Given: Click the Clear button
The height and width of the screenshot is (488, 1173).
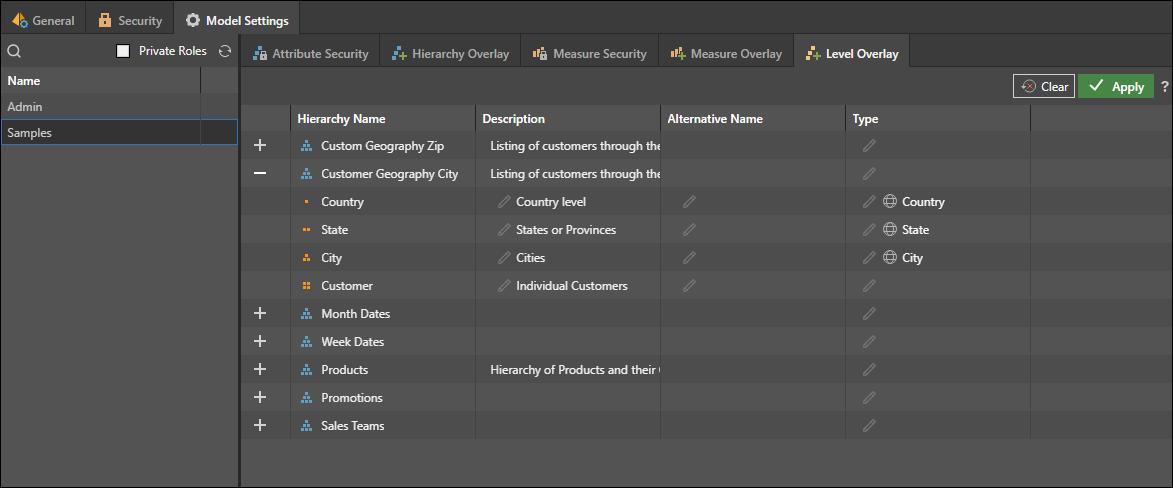Looking at the screenshot, I should 1044,87.
